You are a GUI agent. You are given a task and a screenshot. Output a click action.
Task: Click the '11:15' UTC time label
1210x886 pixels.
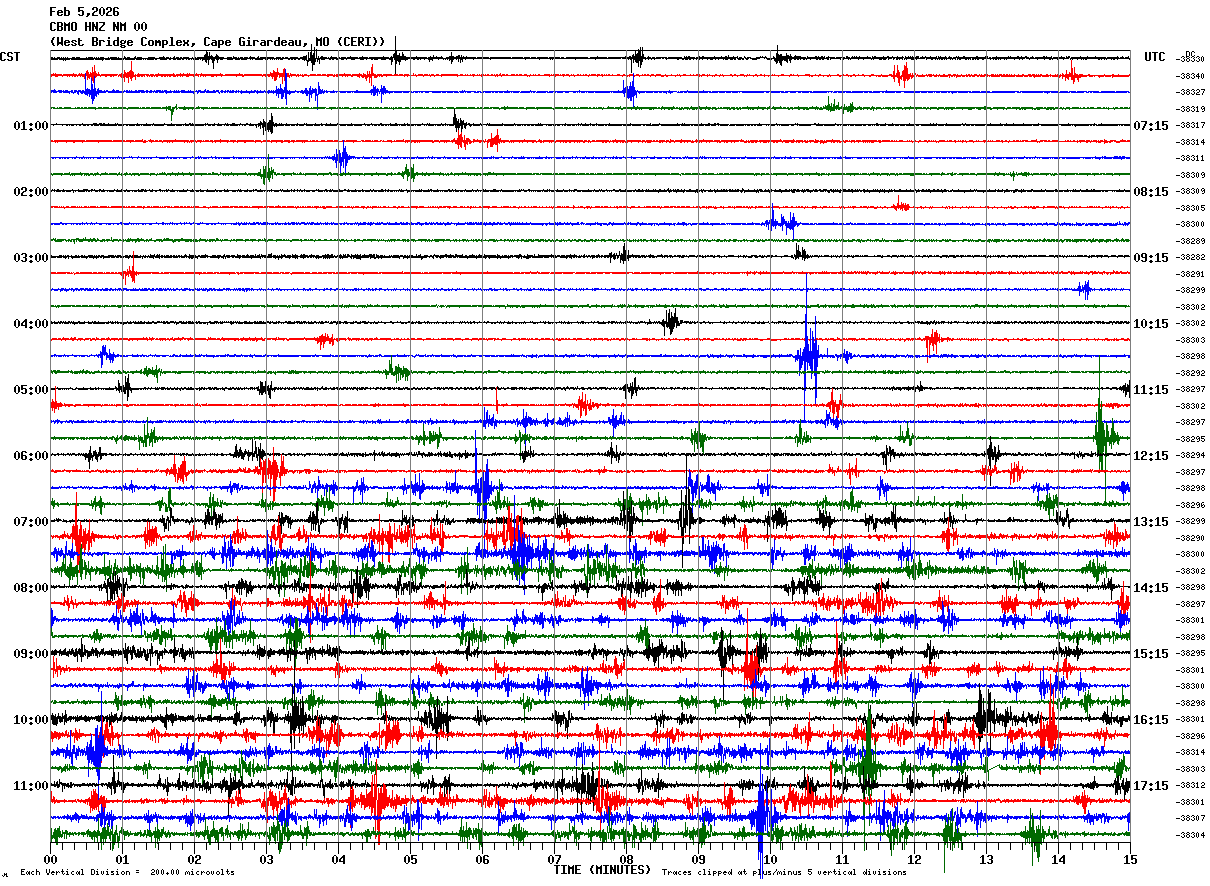pyautogui.click(x=1151, y=390)
